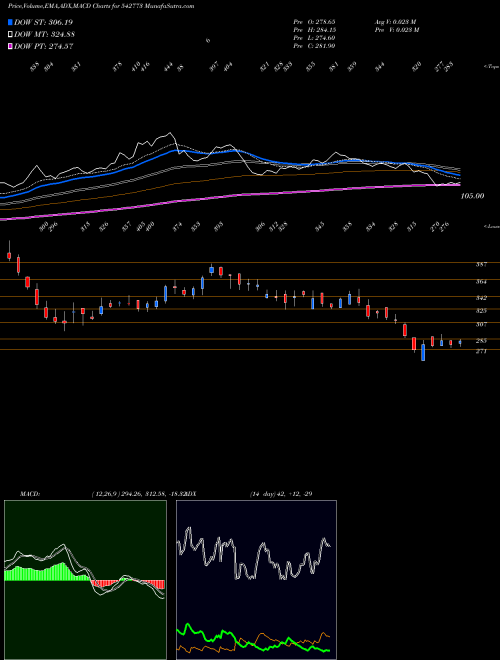Click the blue DOW ST legend swatch
500x660 pixels.
click(x=10, y=22)
